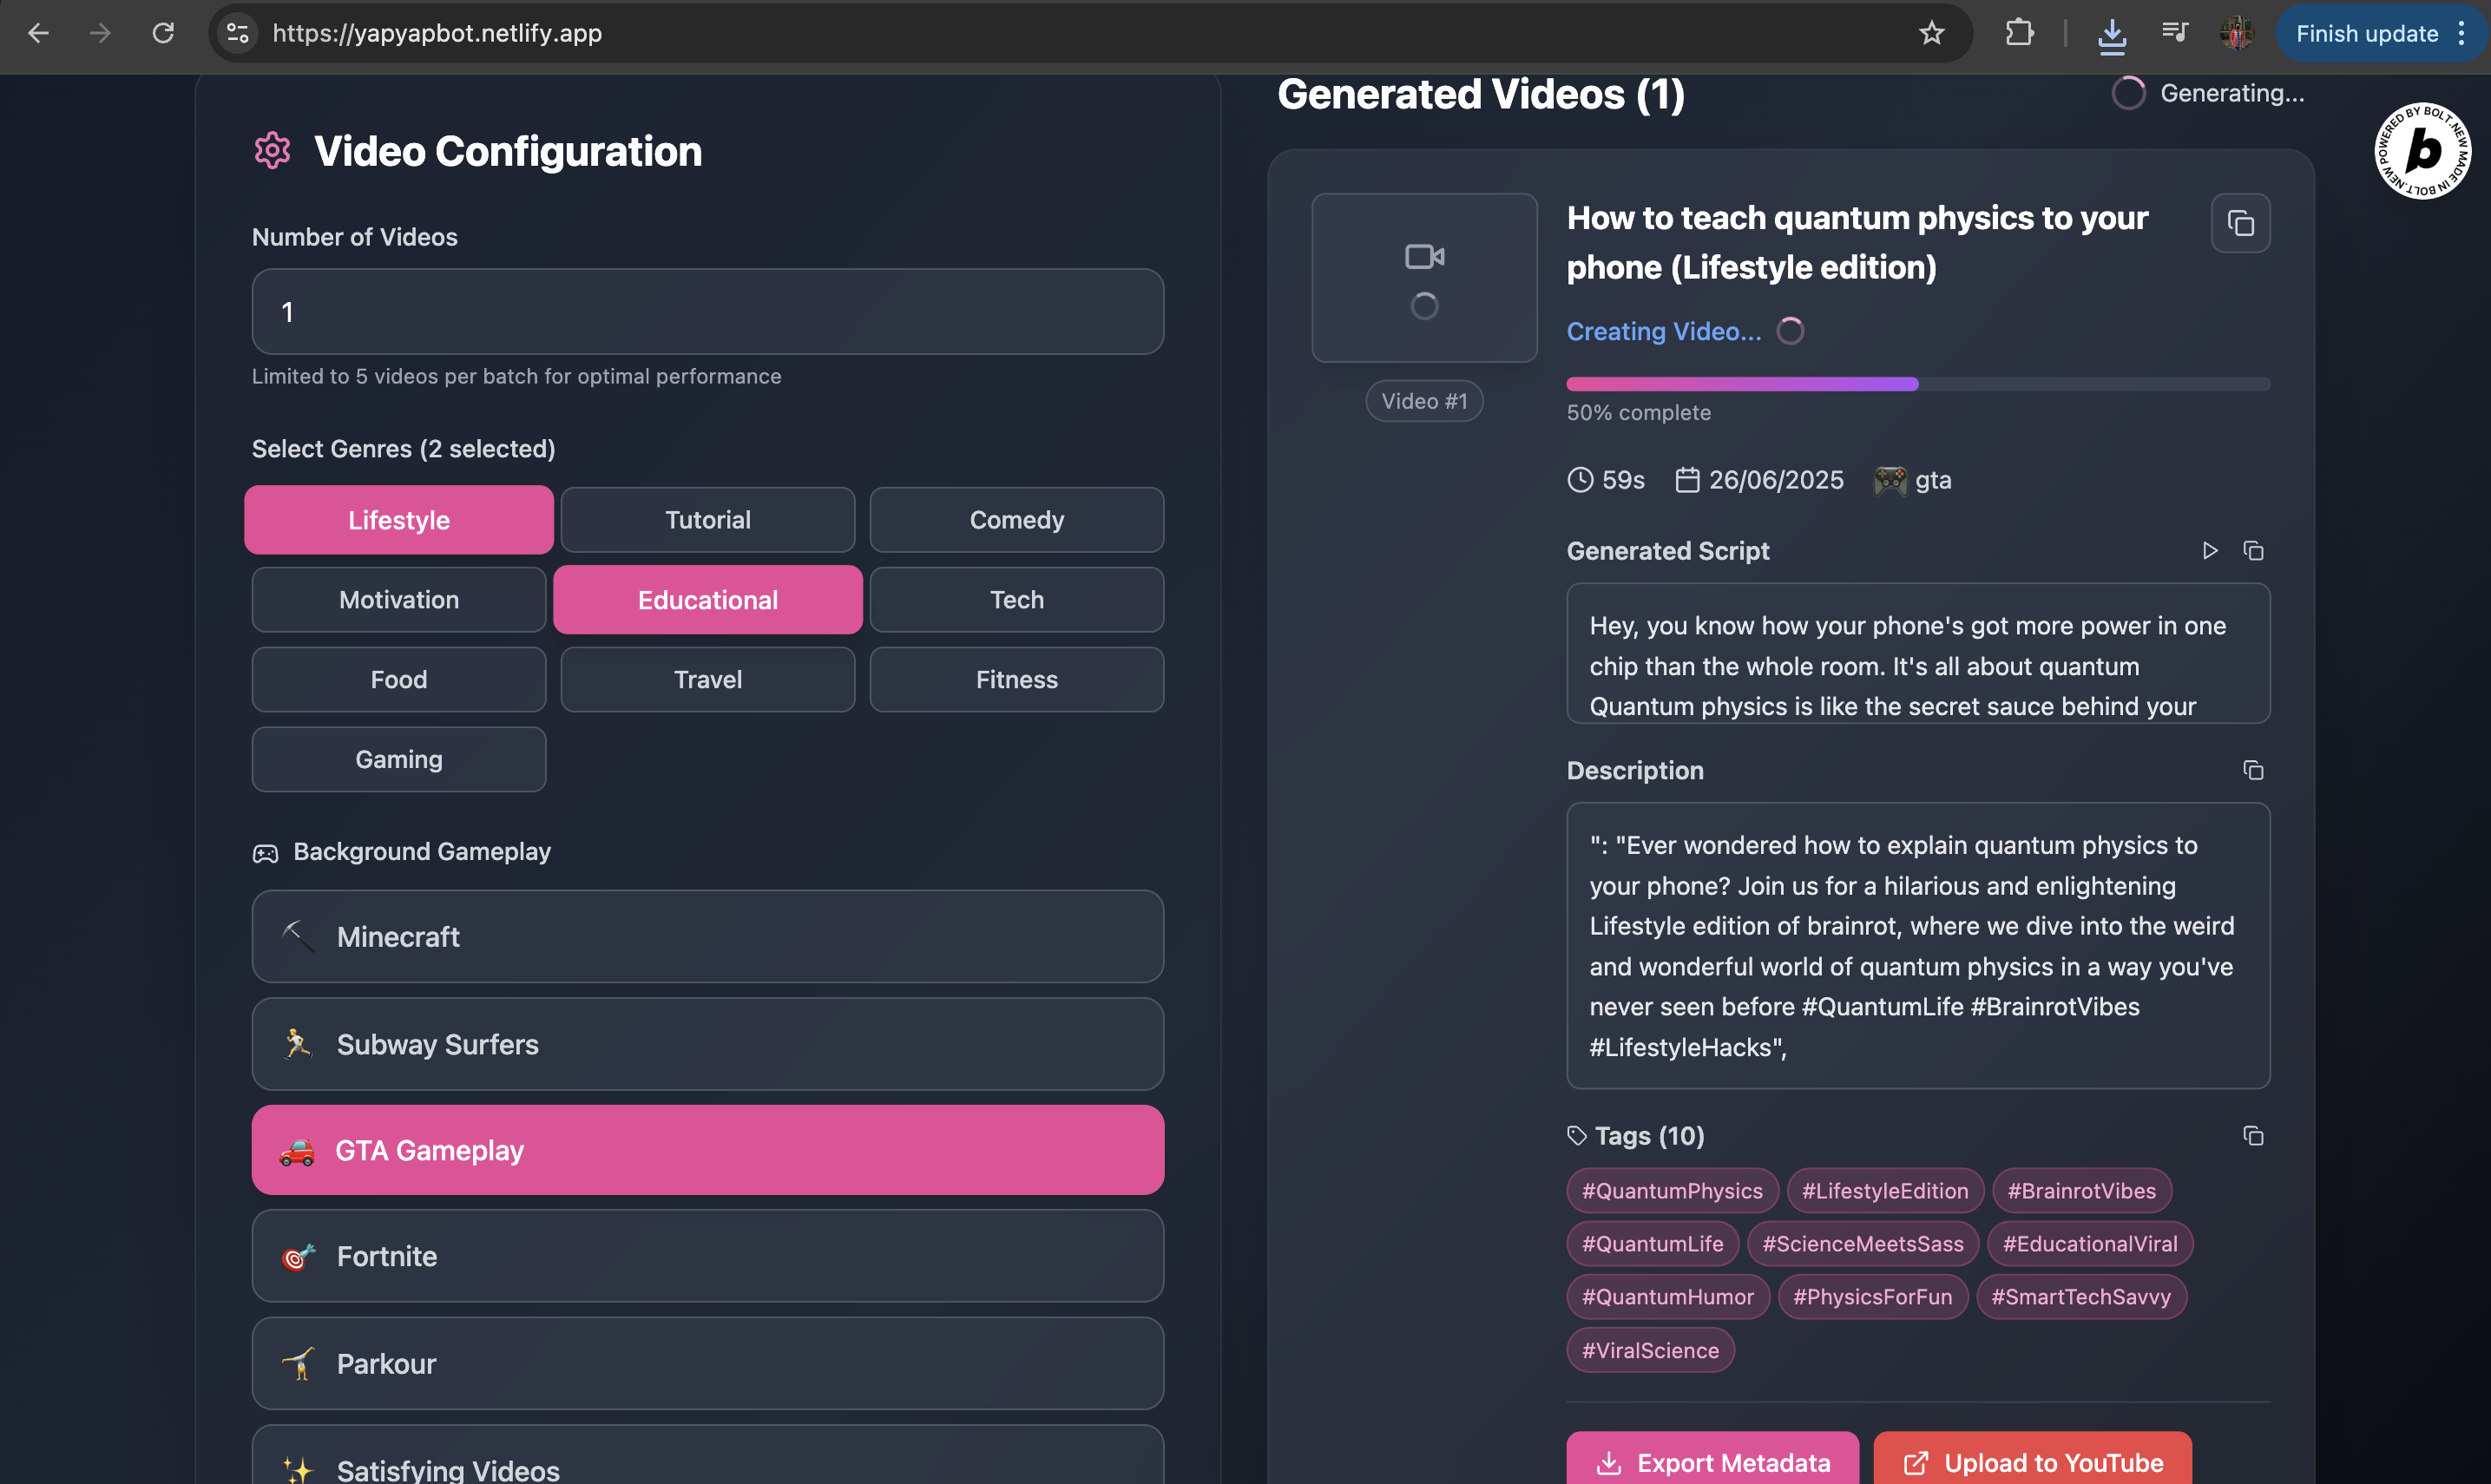
Task: Click Export Metadata button
Action: click(x=1712, y=1462)
